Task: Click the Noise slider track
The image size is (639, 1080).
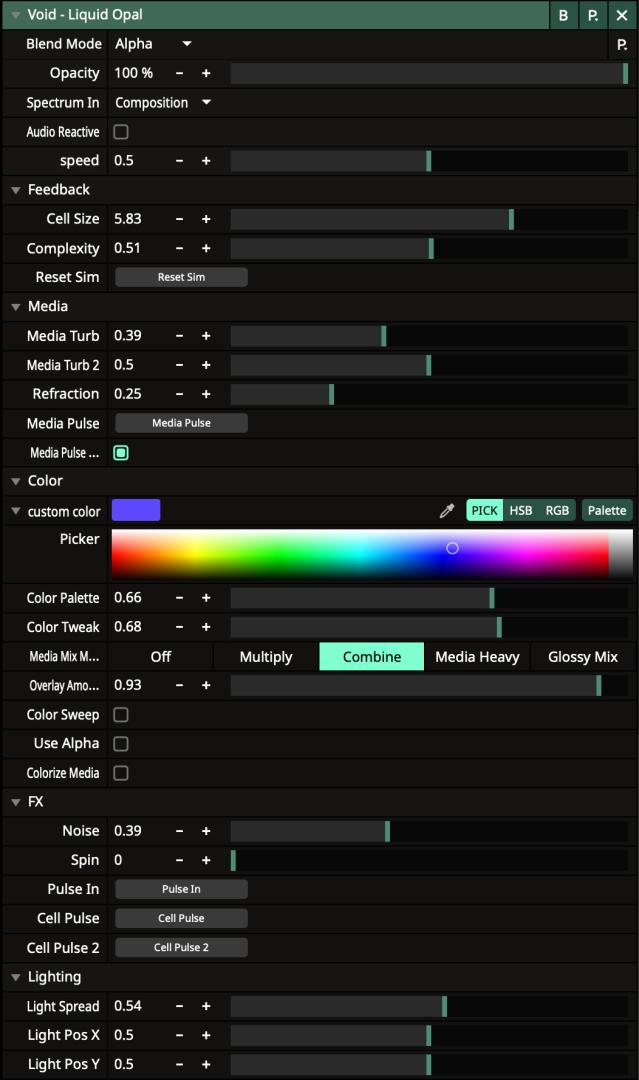Action: point(429,831)
